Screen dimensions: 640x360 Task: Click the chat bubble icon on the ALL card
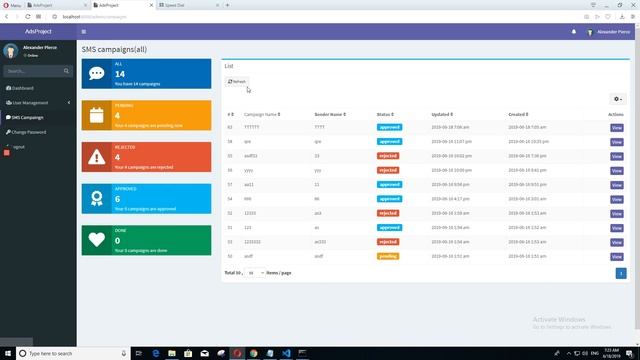pos(97,73)
